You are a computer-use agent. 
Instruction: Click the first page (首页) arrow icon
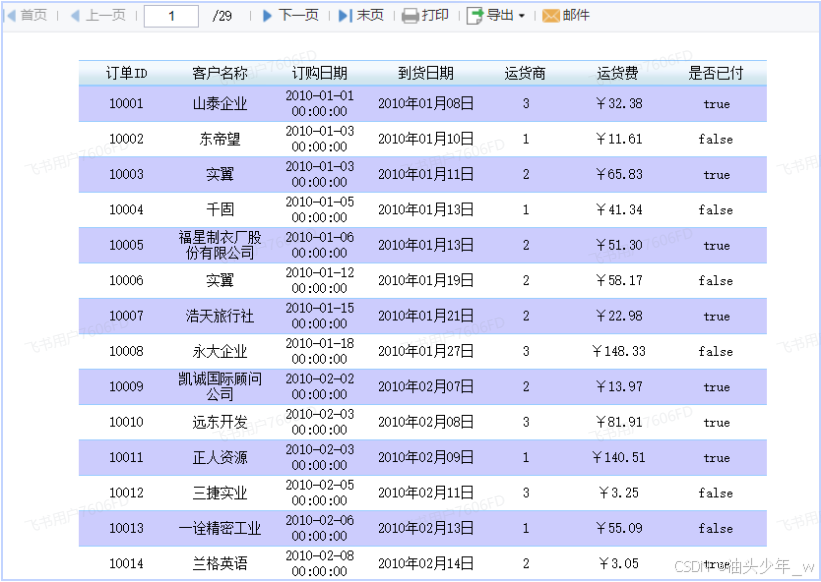coord(10,15)
